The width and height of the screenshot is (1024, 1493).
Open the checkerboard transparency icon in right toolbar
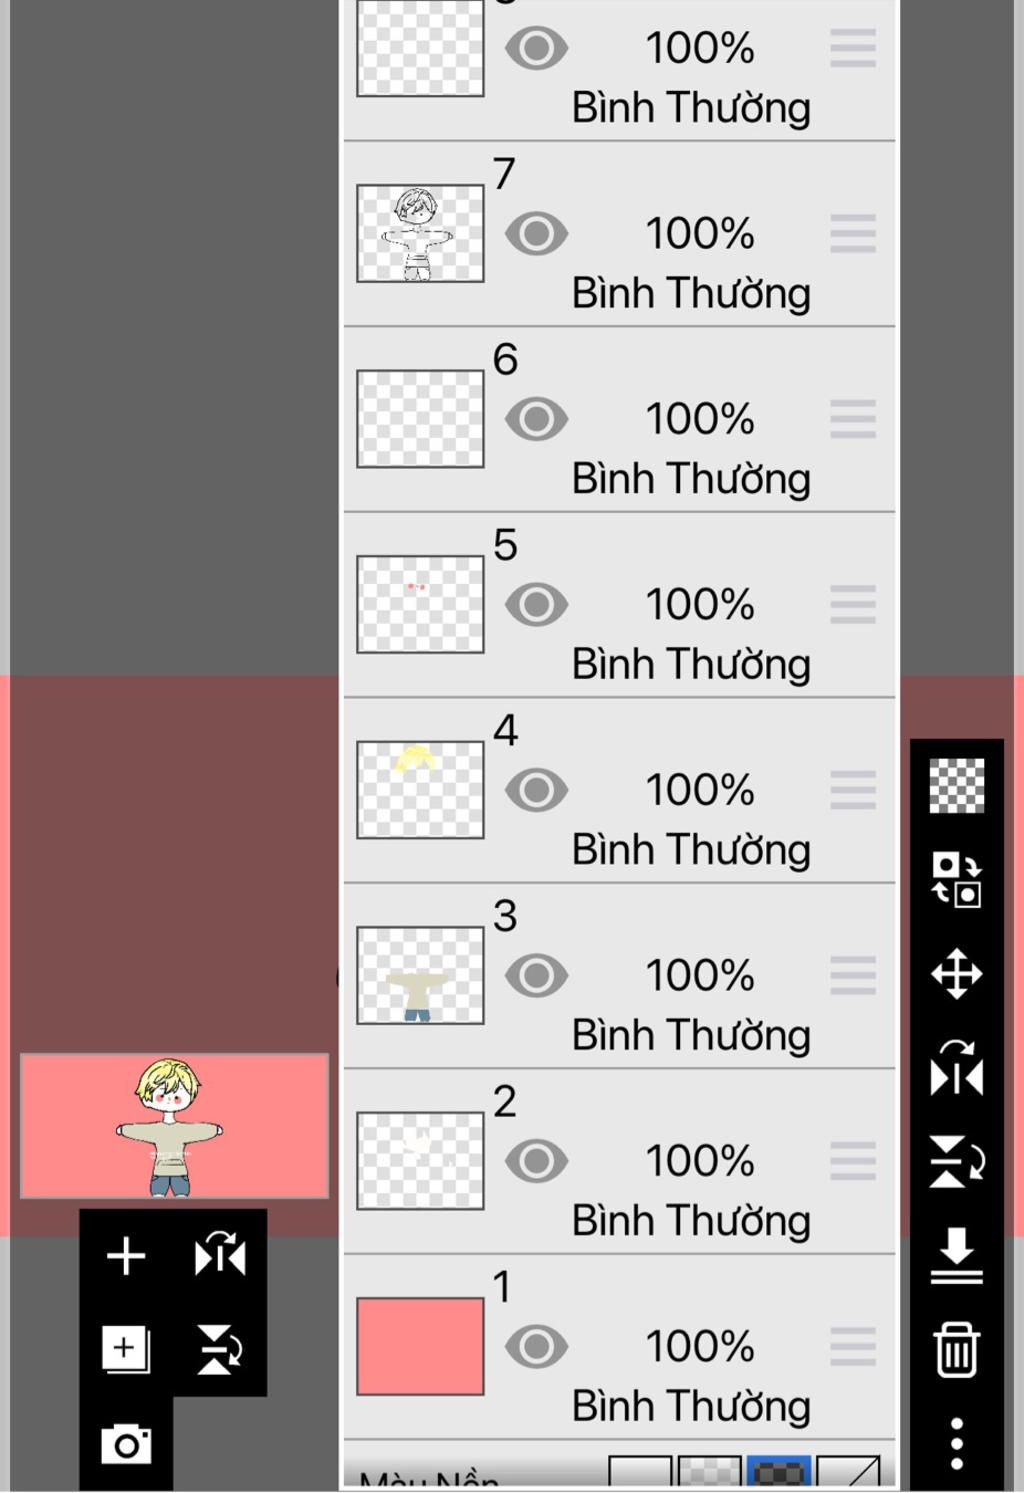957,785
